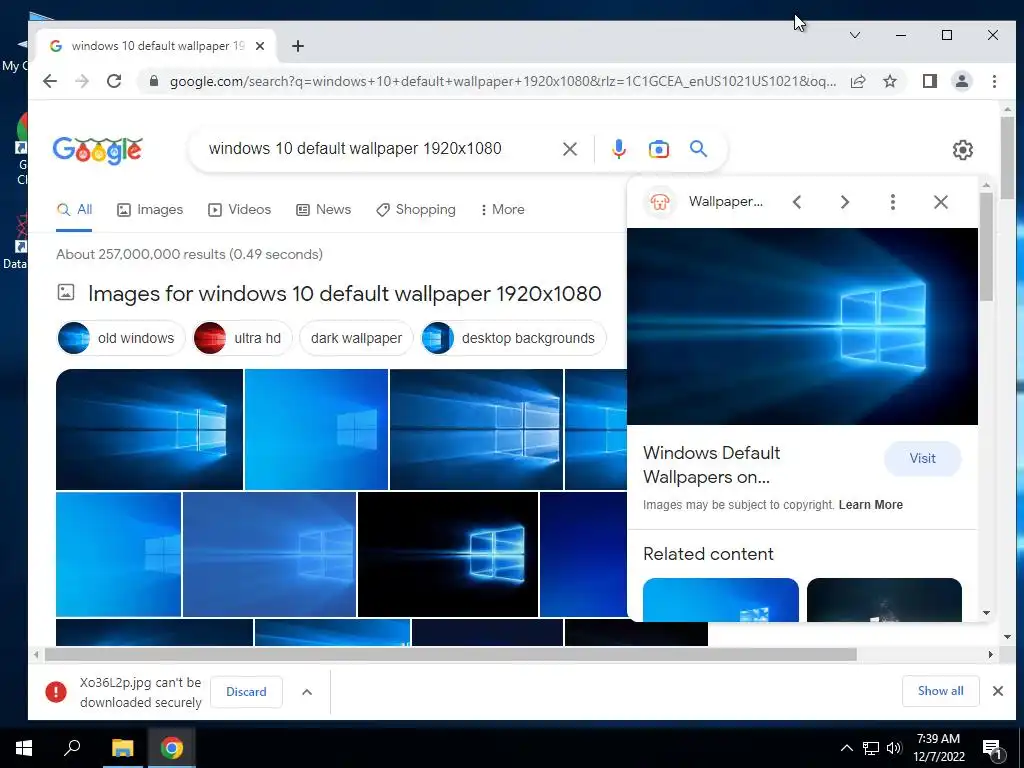The height and width of the screenshot is (768, 1024).
Task: Switch to the News tab
Action: 323,210
